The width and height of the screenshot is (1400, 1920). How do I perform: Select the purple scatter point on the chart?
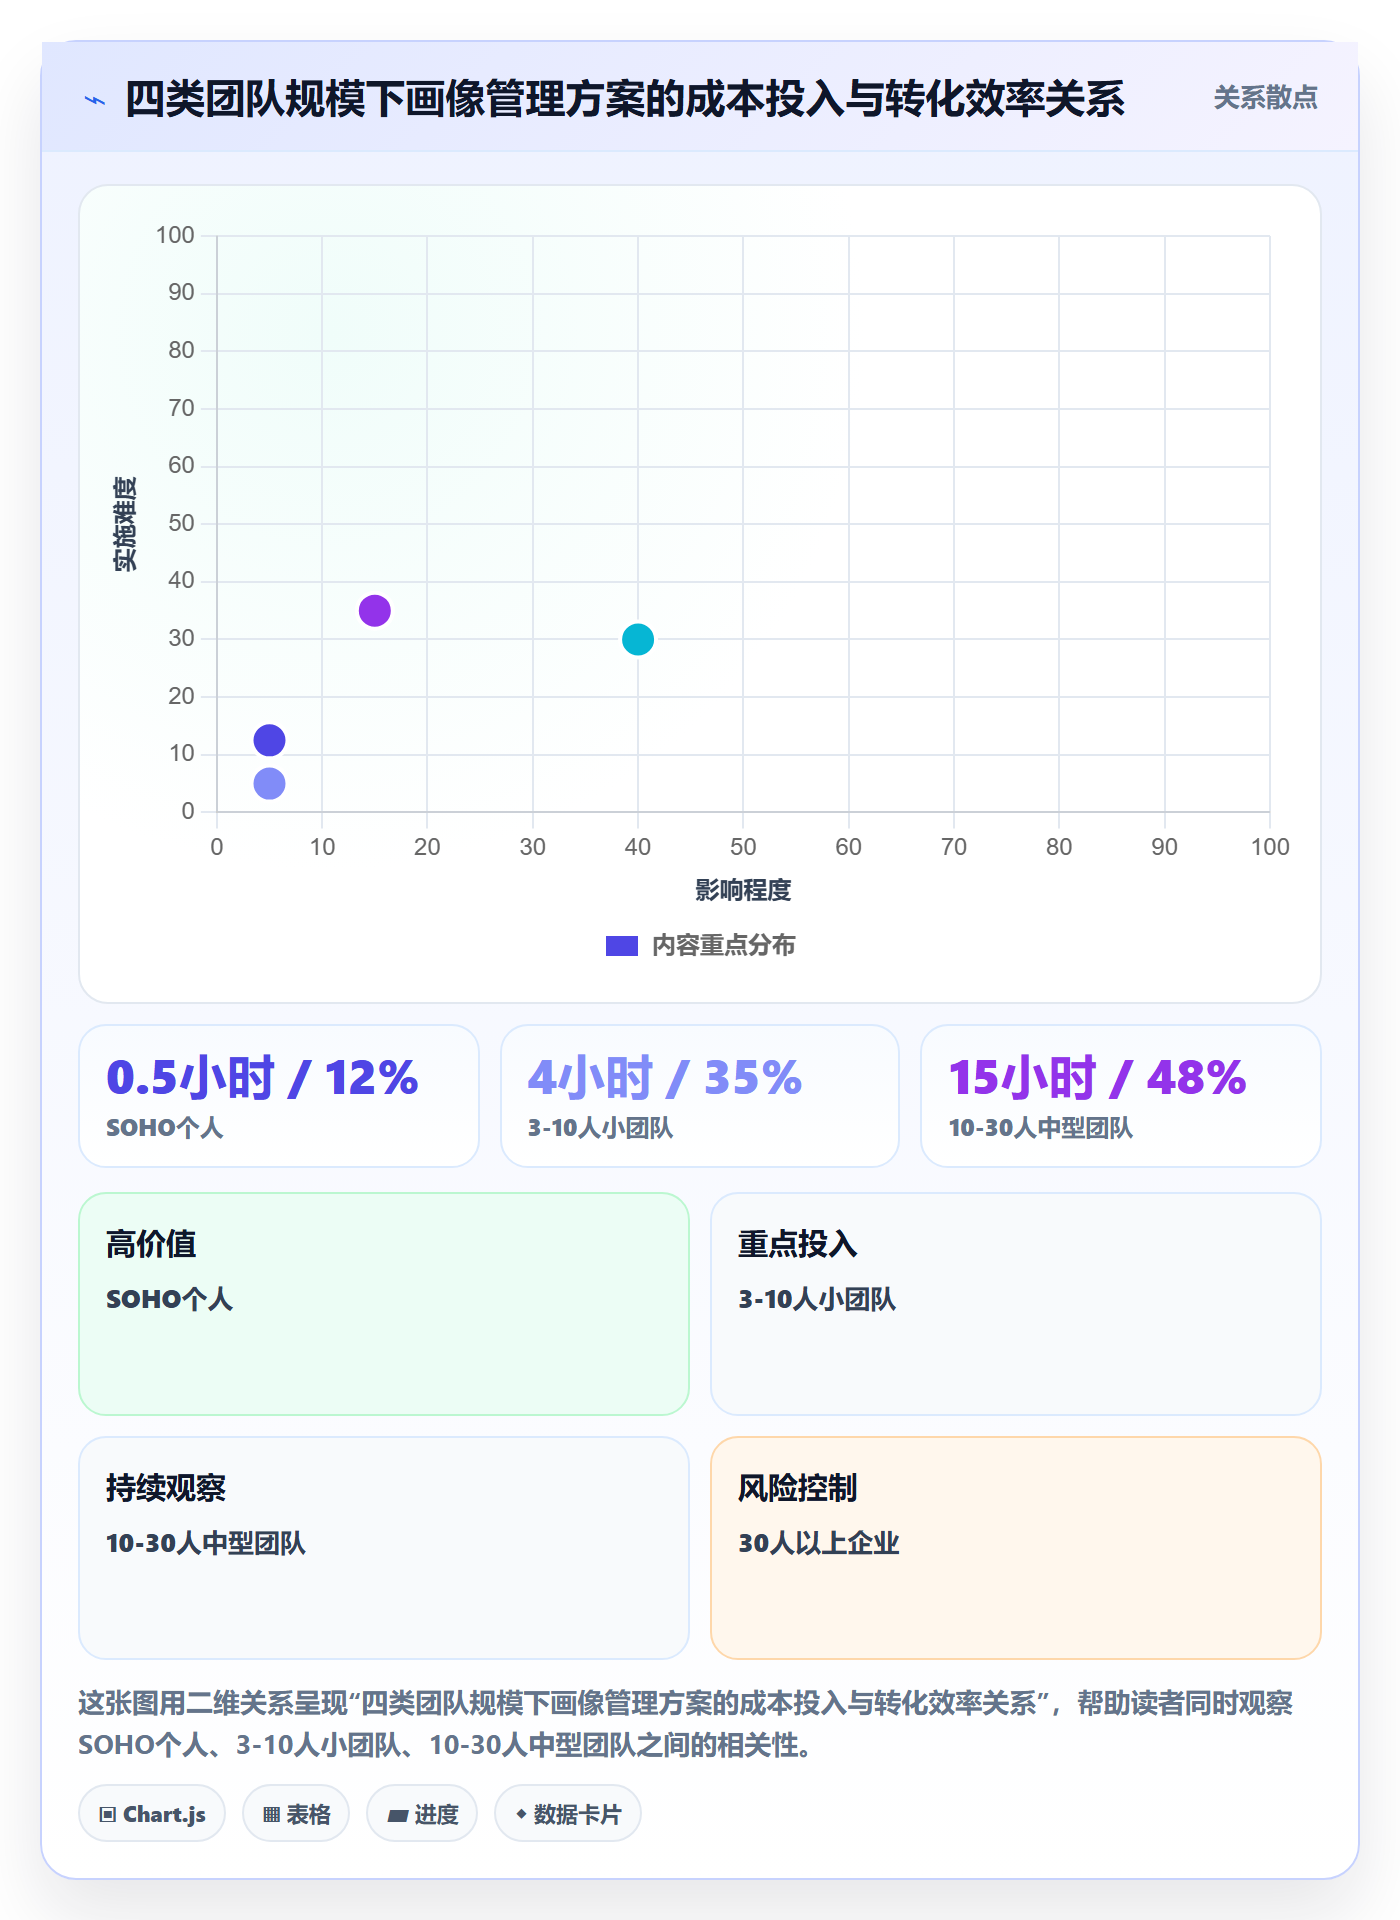pos(374,610)
